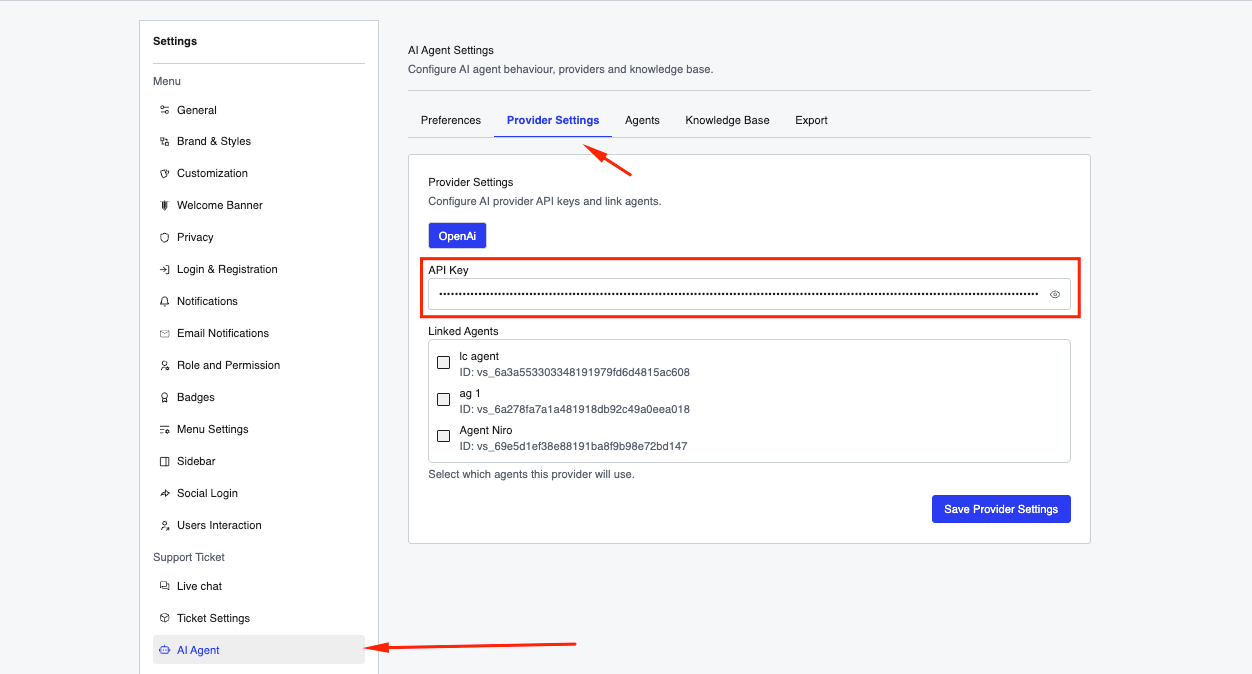The image size is (1252, 674).
Task: Click the General sliders icon in sidebar
Action: click(165, 110)
